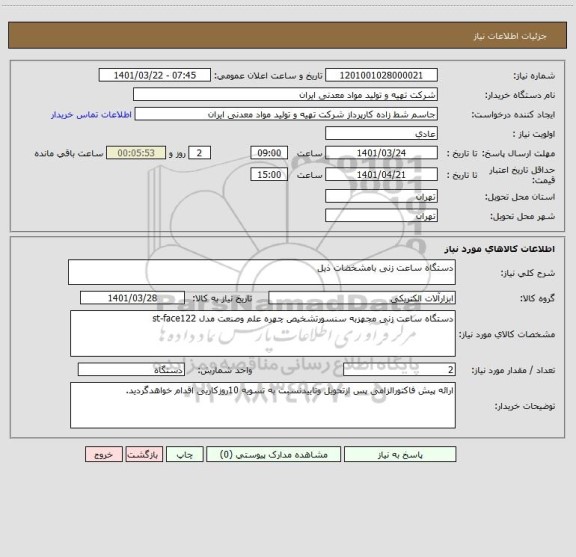Click delivery city field تهران
This screenshot has width=576, height=557.
tap(381, 216)
